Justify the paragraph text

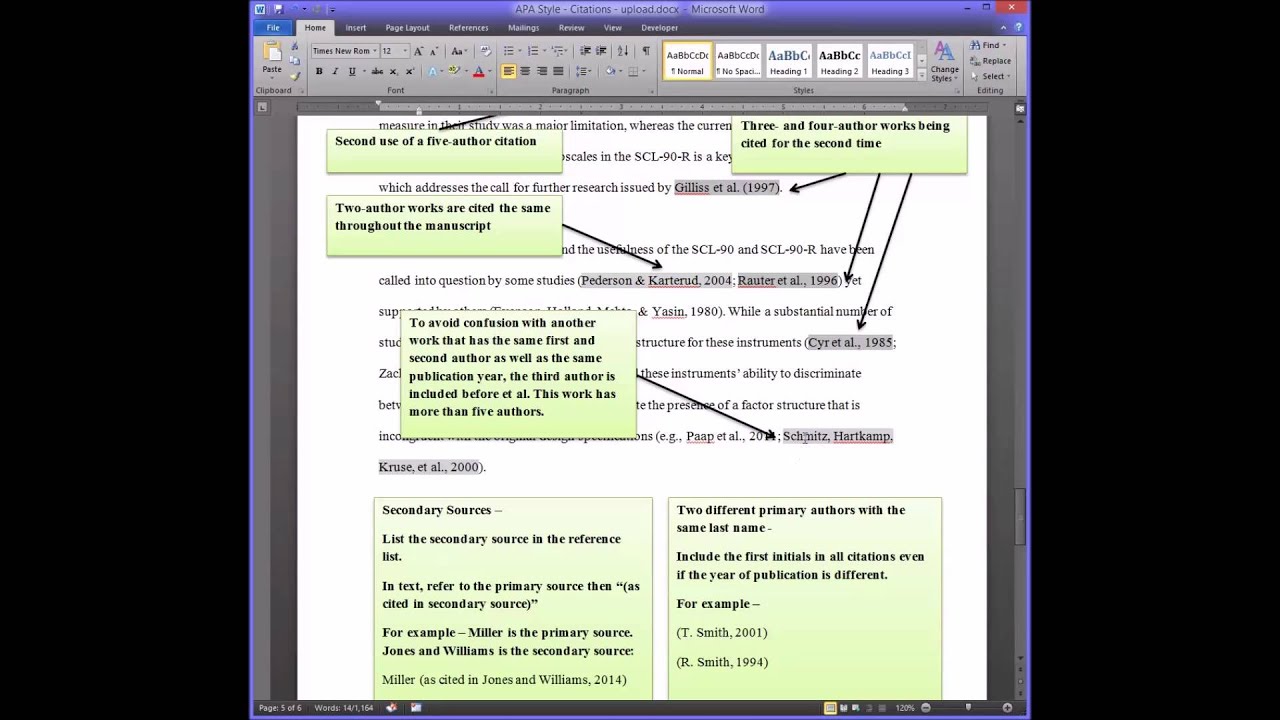558,71
